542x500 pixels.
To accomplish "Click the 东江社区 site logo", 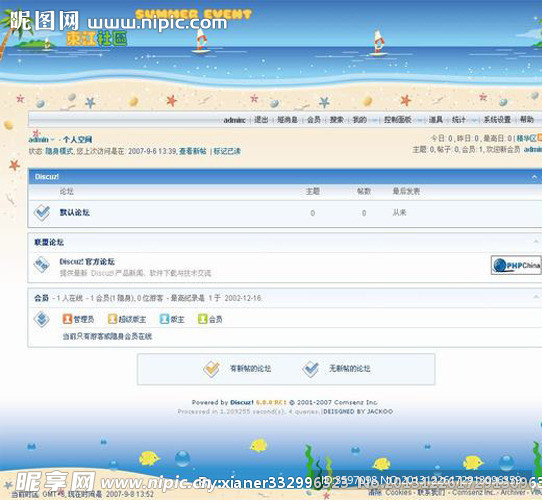I will pyautogui.click(x=97, y=39).
